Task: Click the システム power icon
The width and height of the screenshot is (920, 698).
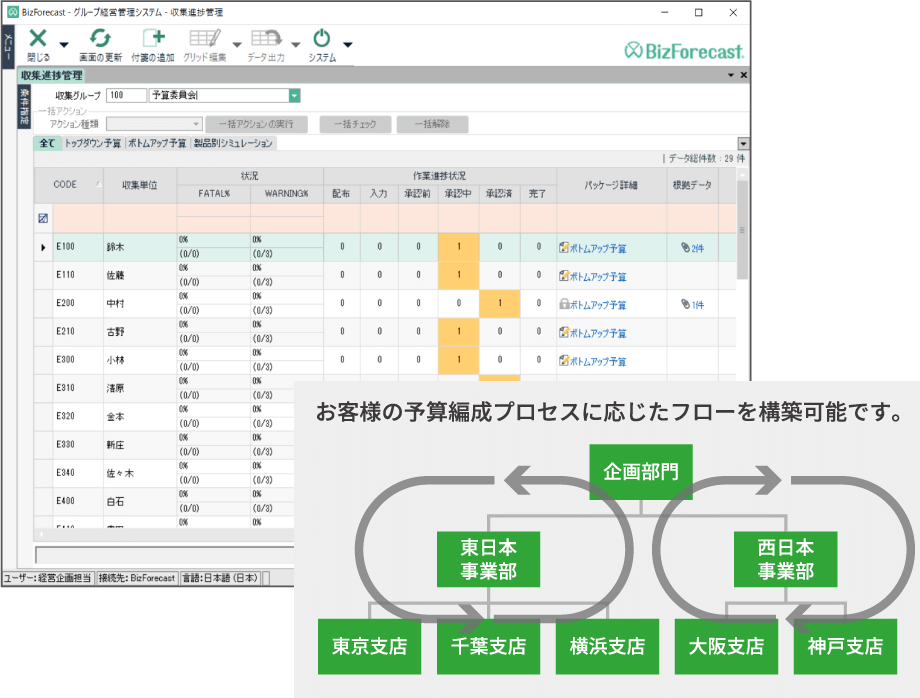Action: pyautogui.click(x=322, y=38)
